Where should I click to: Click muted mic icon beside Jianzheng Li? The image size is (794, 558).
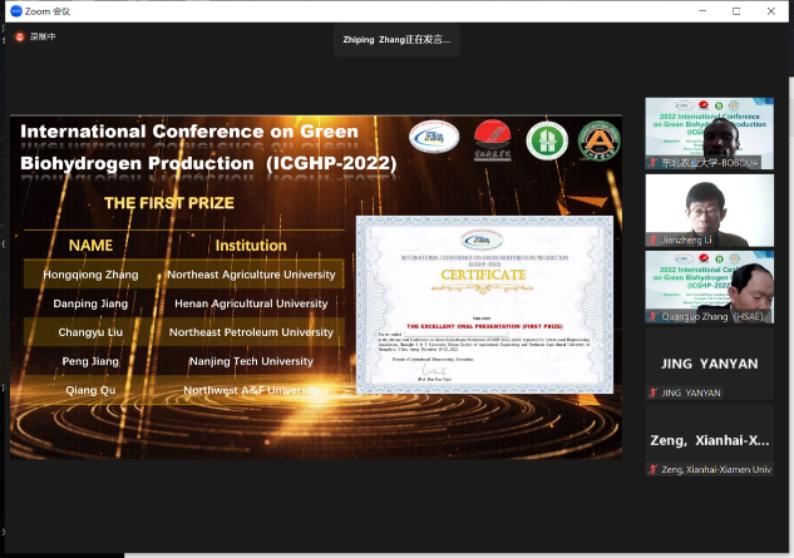click(653, 240)
